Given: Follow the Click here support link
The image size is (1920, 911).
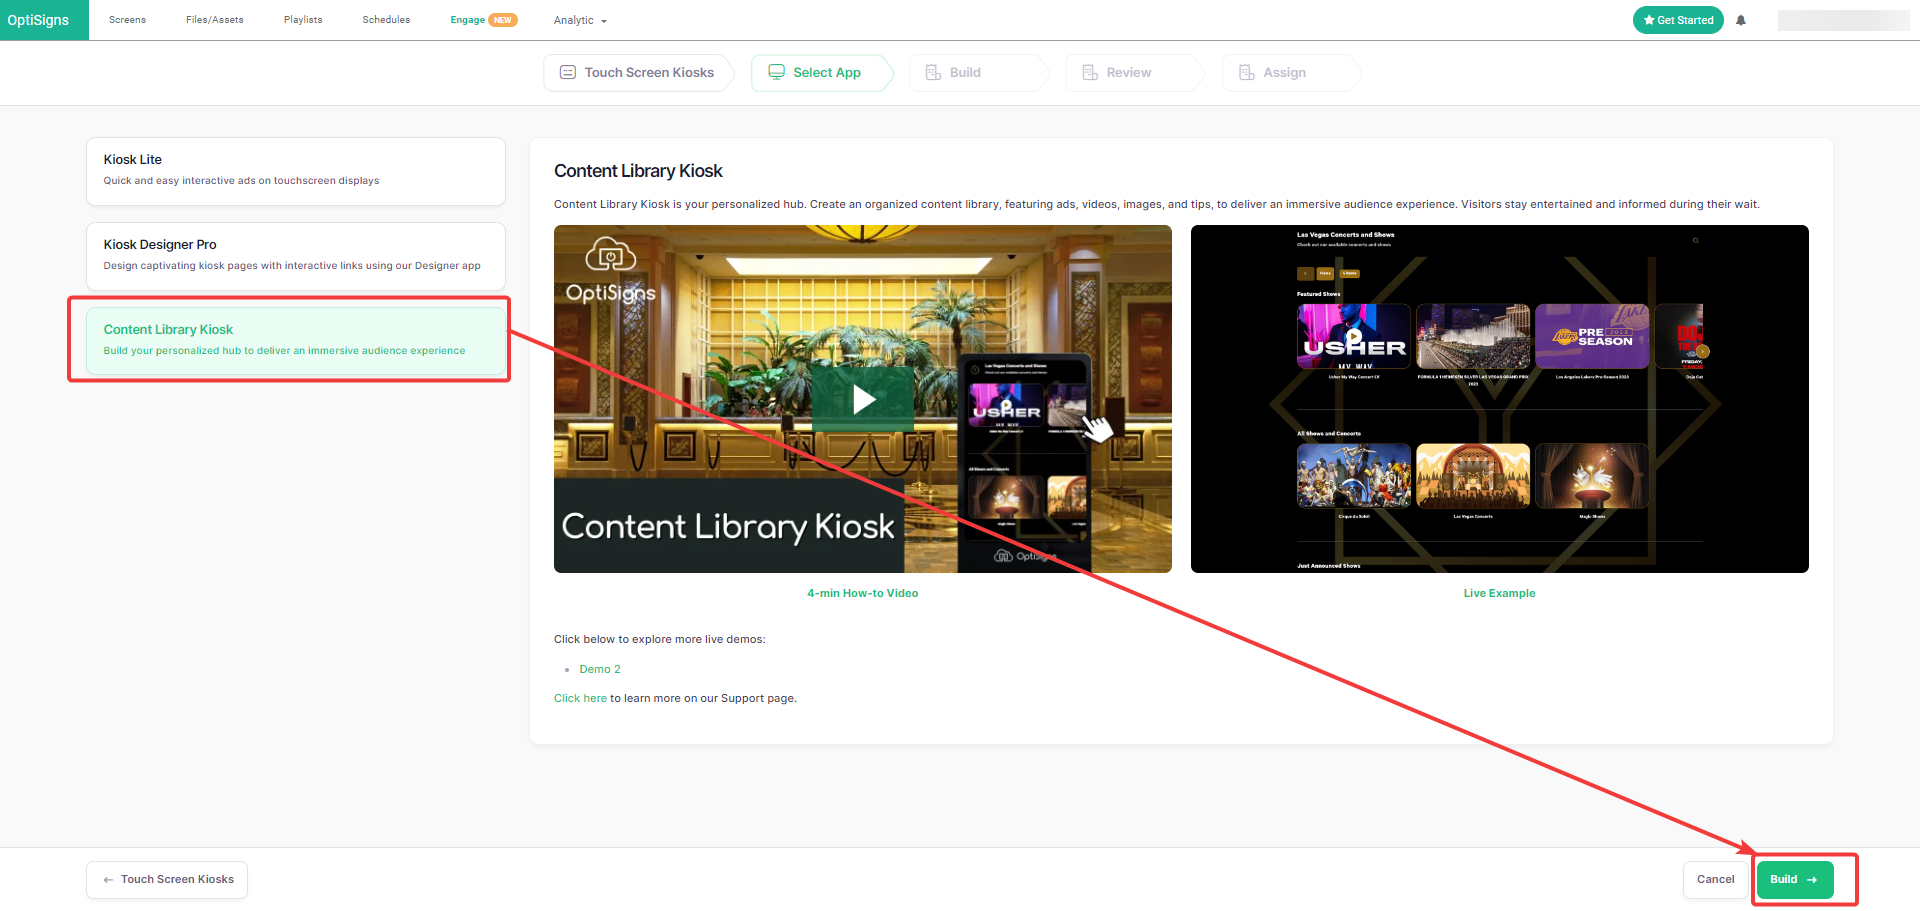Looking at the screenshot, I should [580, 698].
